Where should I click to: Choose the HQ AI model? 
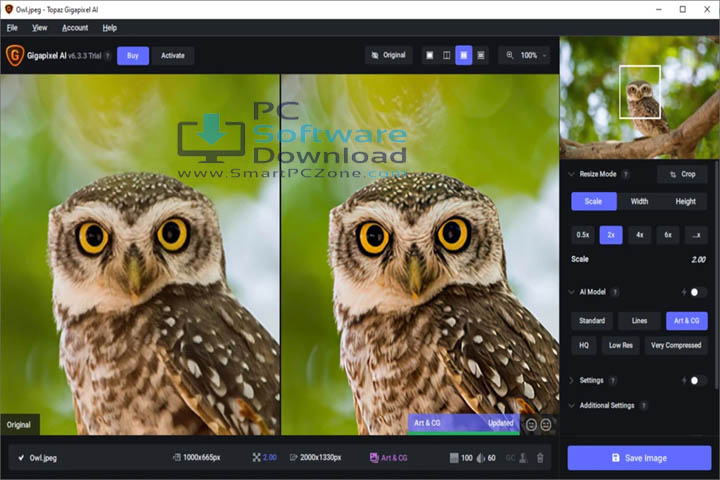point(584,345)
